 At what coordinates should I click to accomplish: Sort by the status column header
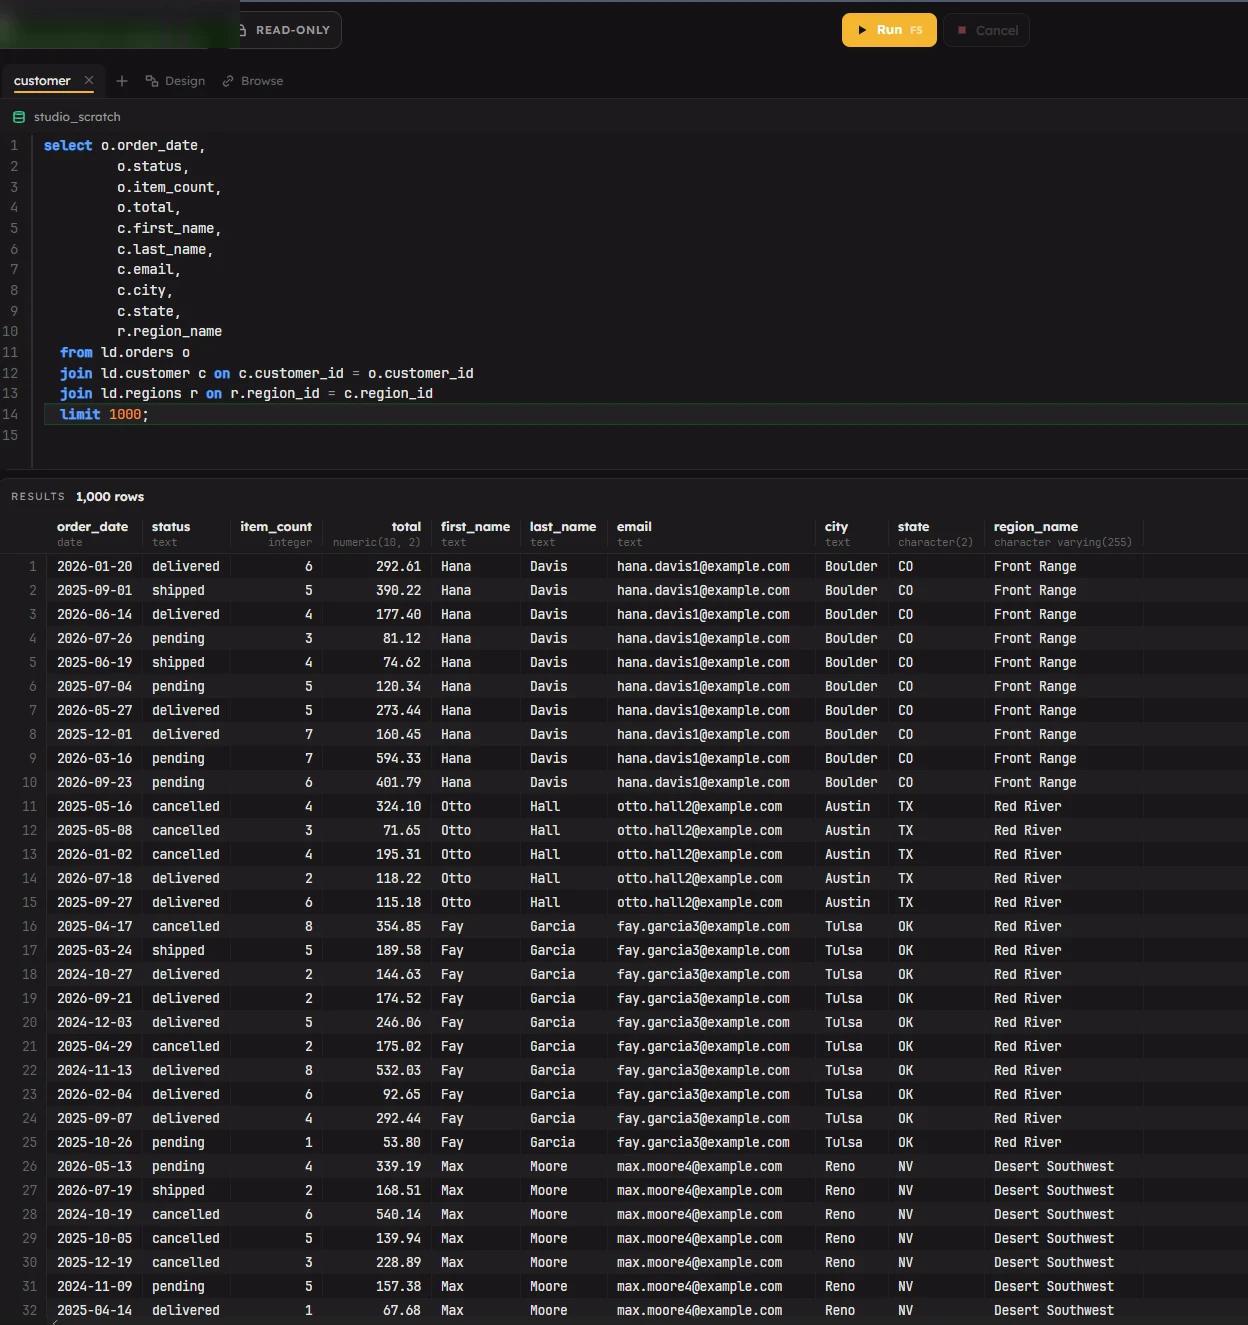(171, 527)
